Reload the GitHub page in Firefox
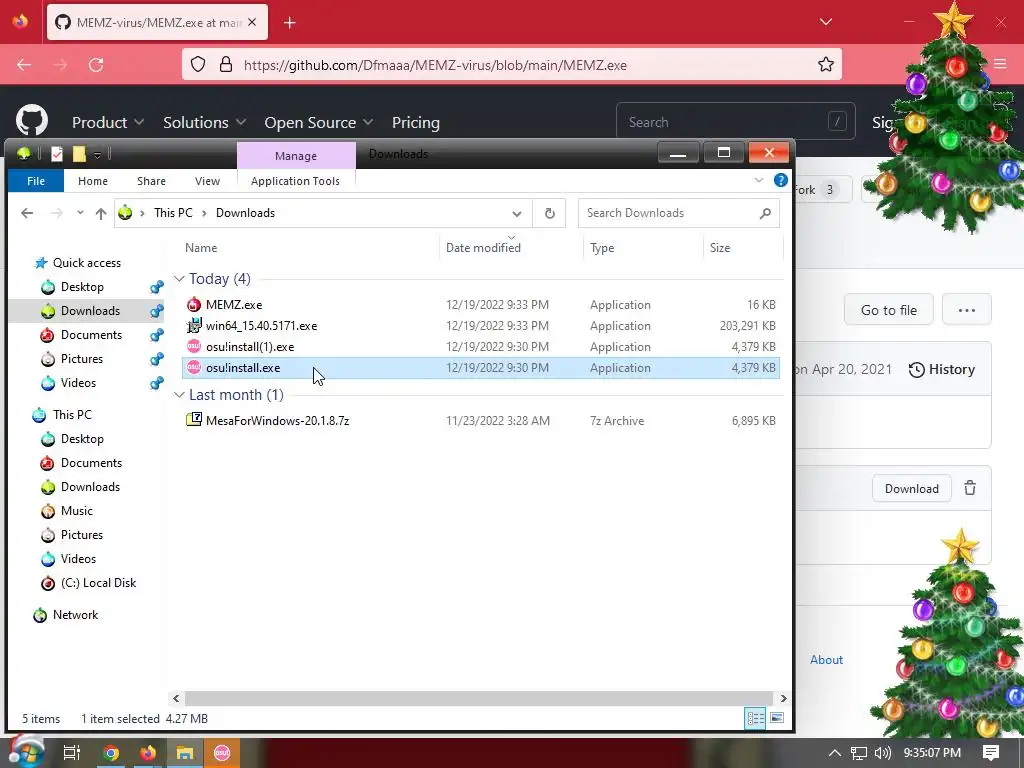The height and width of the screenshot is (768, 1024). point(96,65)
